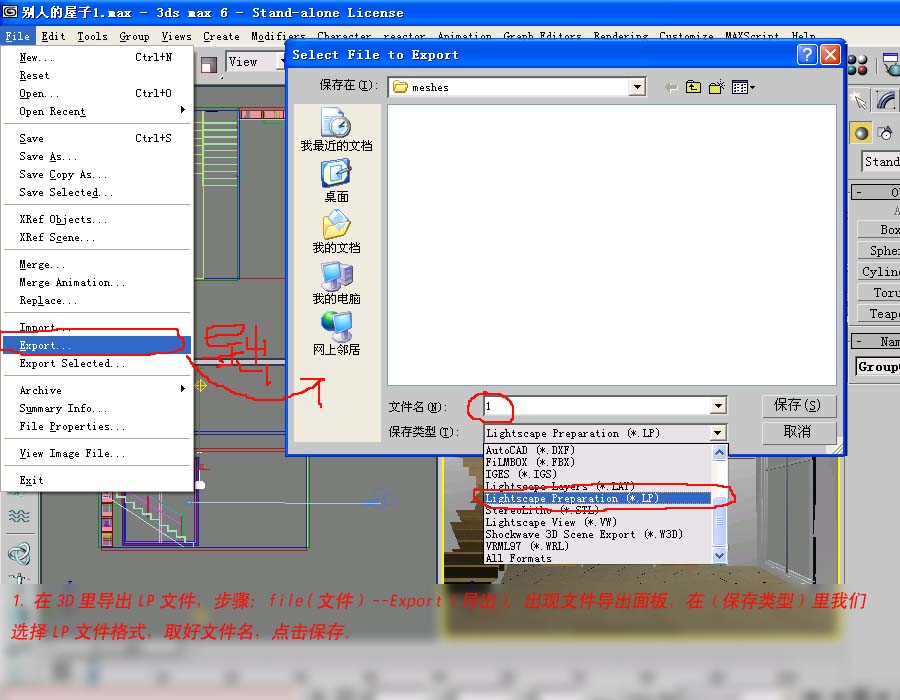Screen dimensions: 900x700
Task: Click the file type list scroll-up arrow
Action: coord(719,452)
